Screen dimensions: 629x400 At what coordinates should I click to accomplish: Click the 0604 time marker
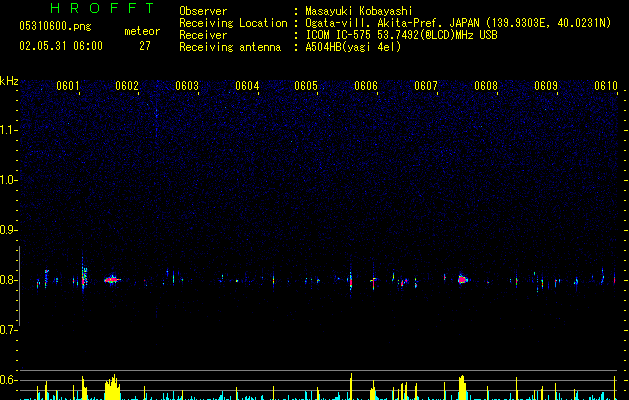tap(247, 86)
